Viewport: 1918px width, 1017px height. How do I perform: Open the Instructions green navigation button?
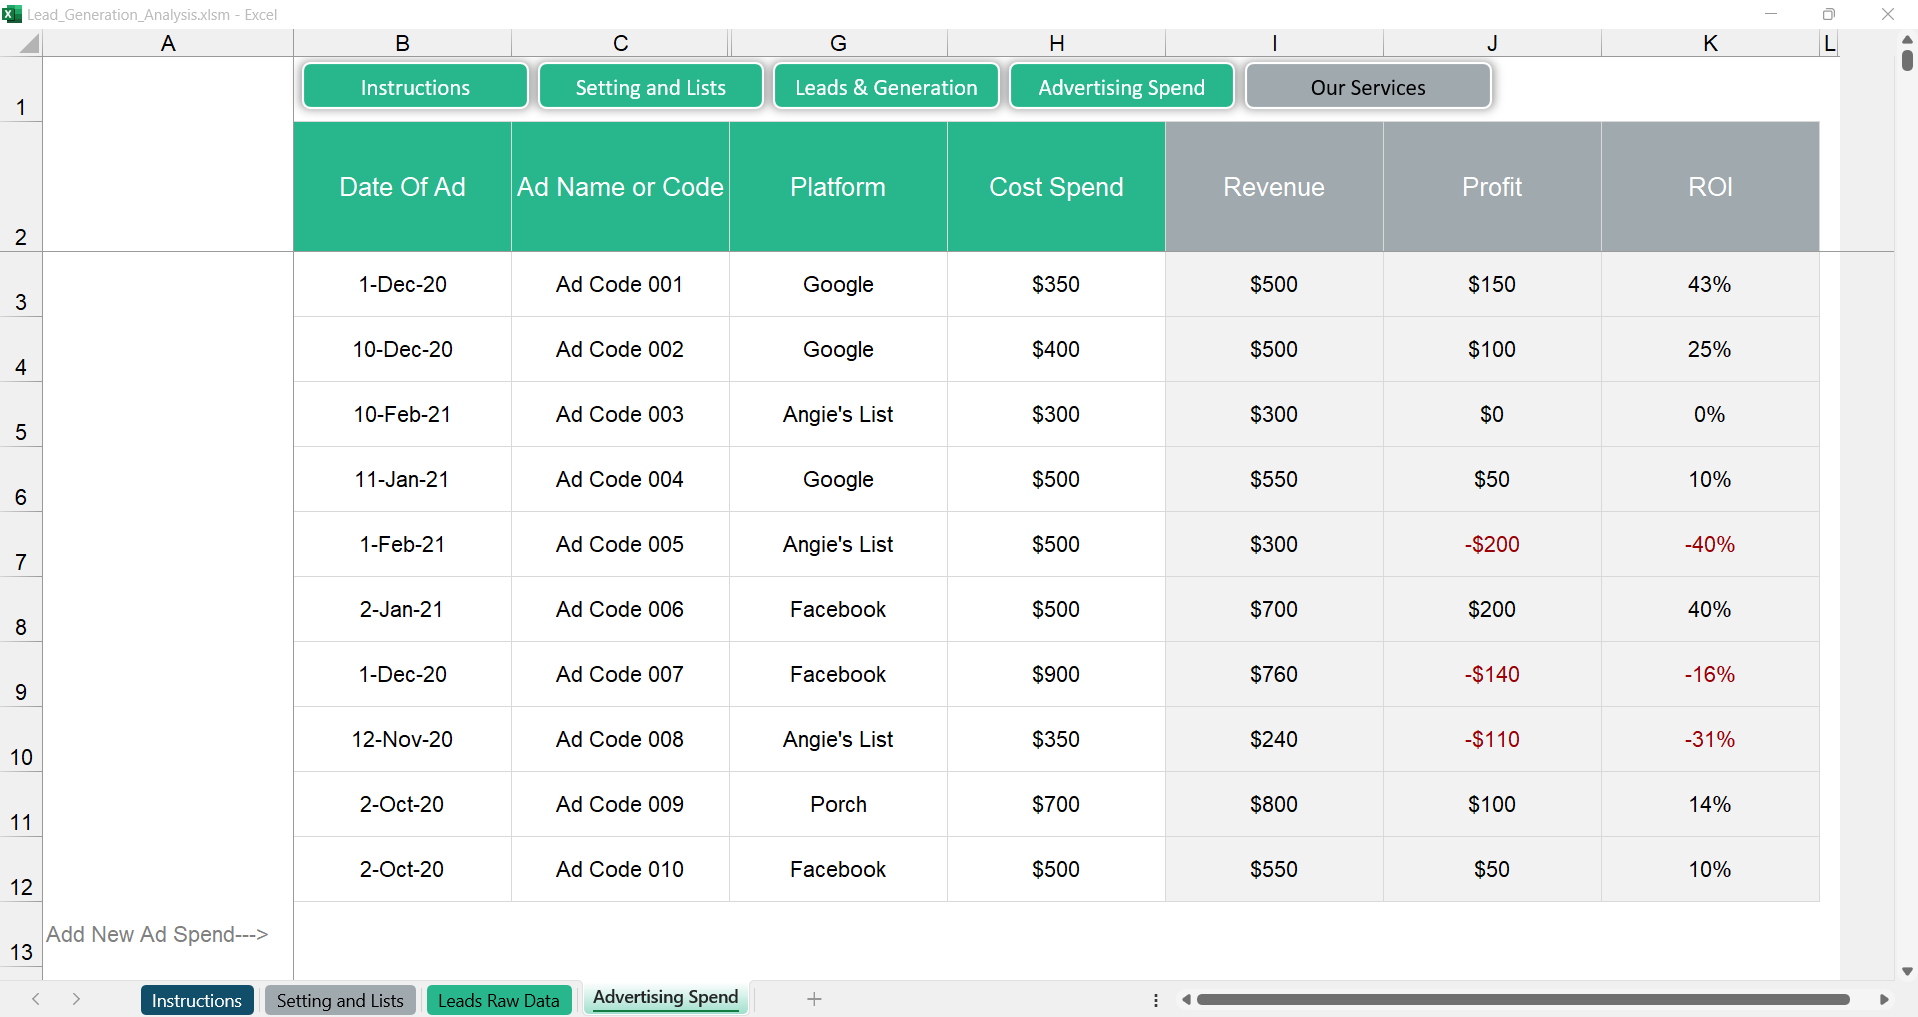(415, 87)
